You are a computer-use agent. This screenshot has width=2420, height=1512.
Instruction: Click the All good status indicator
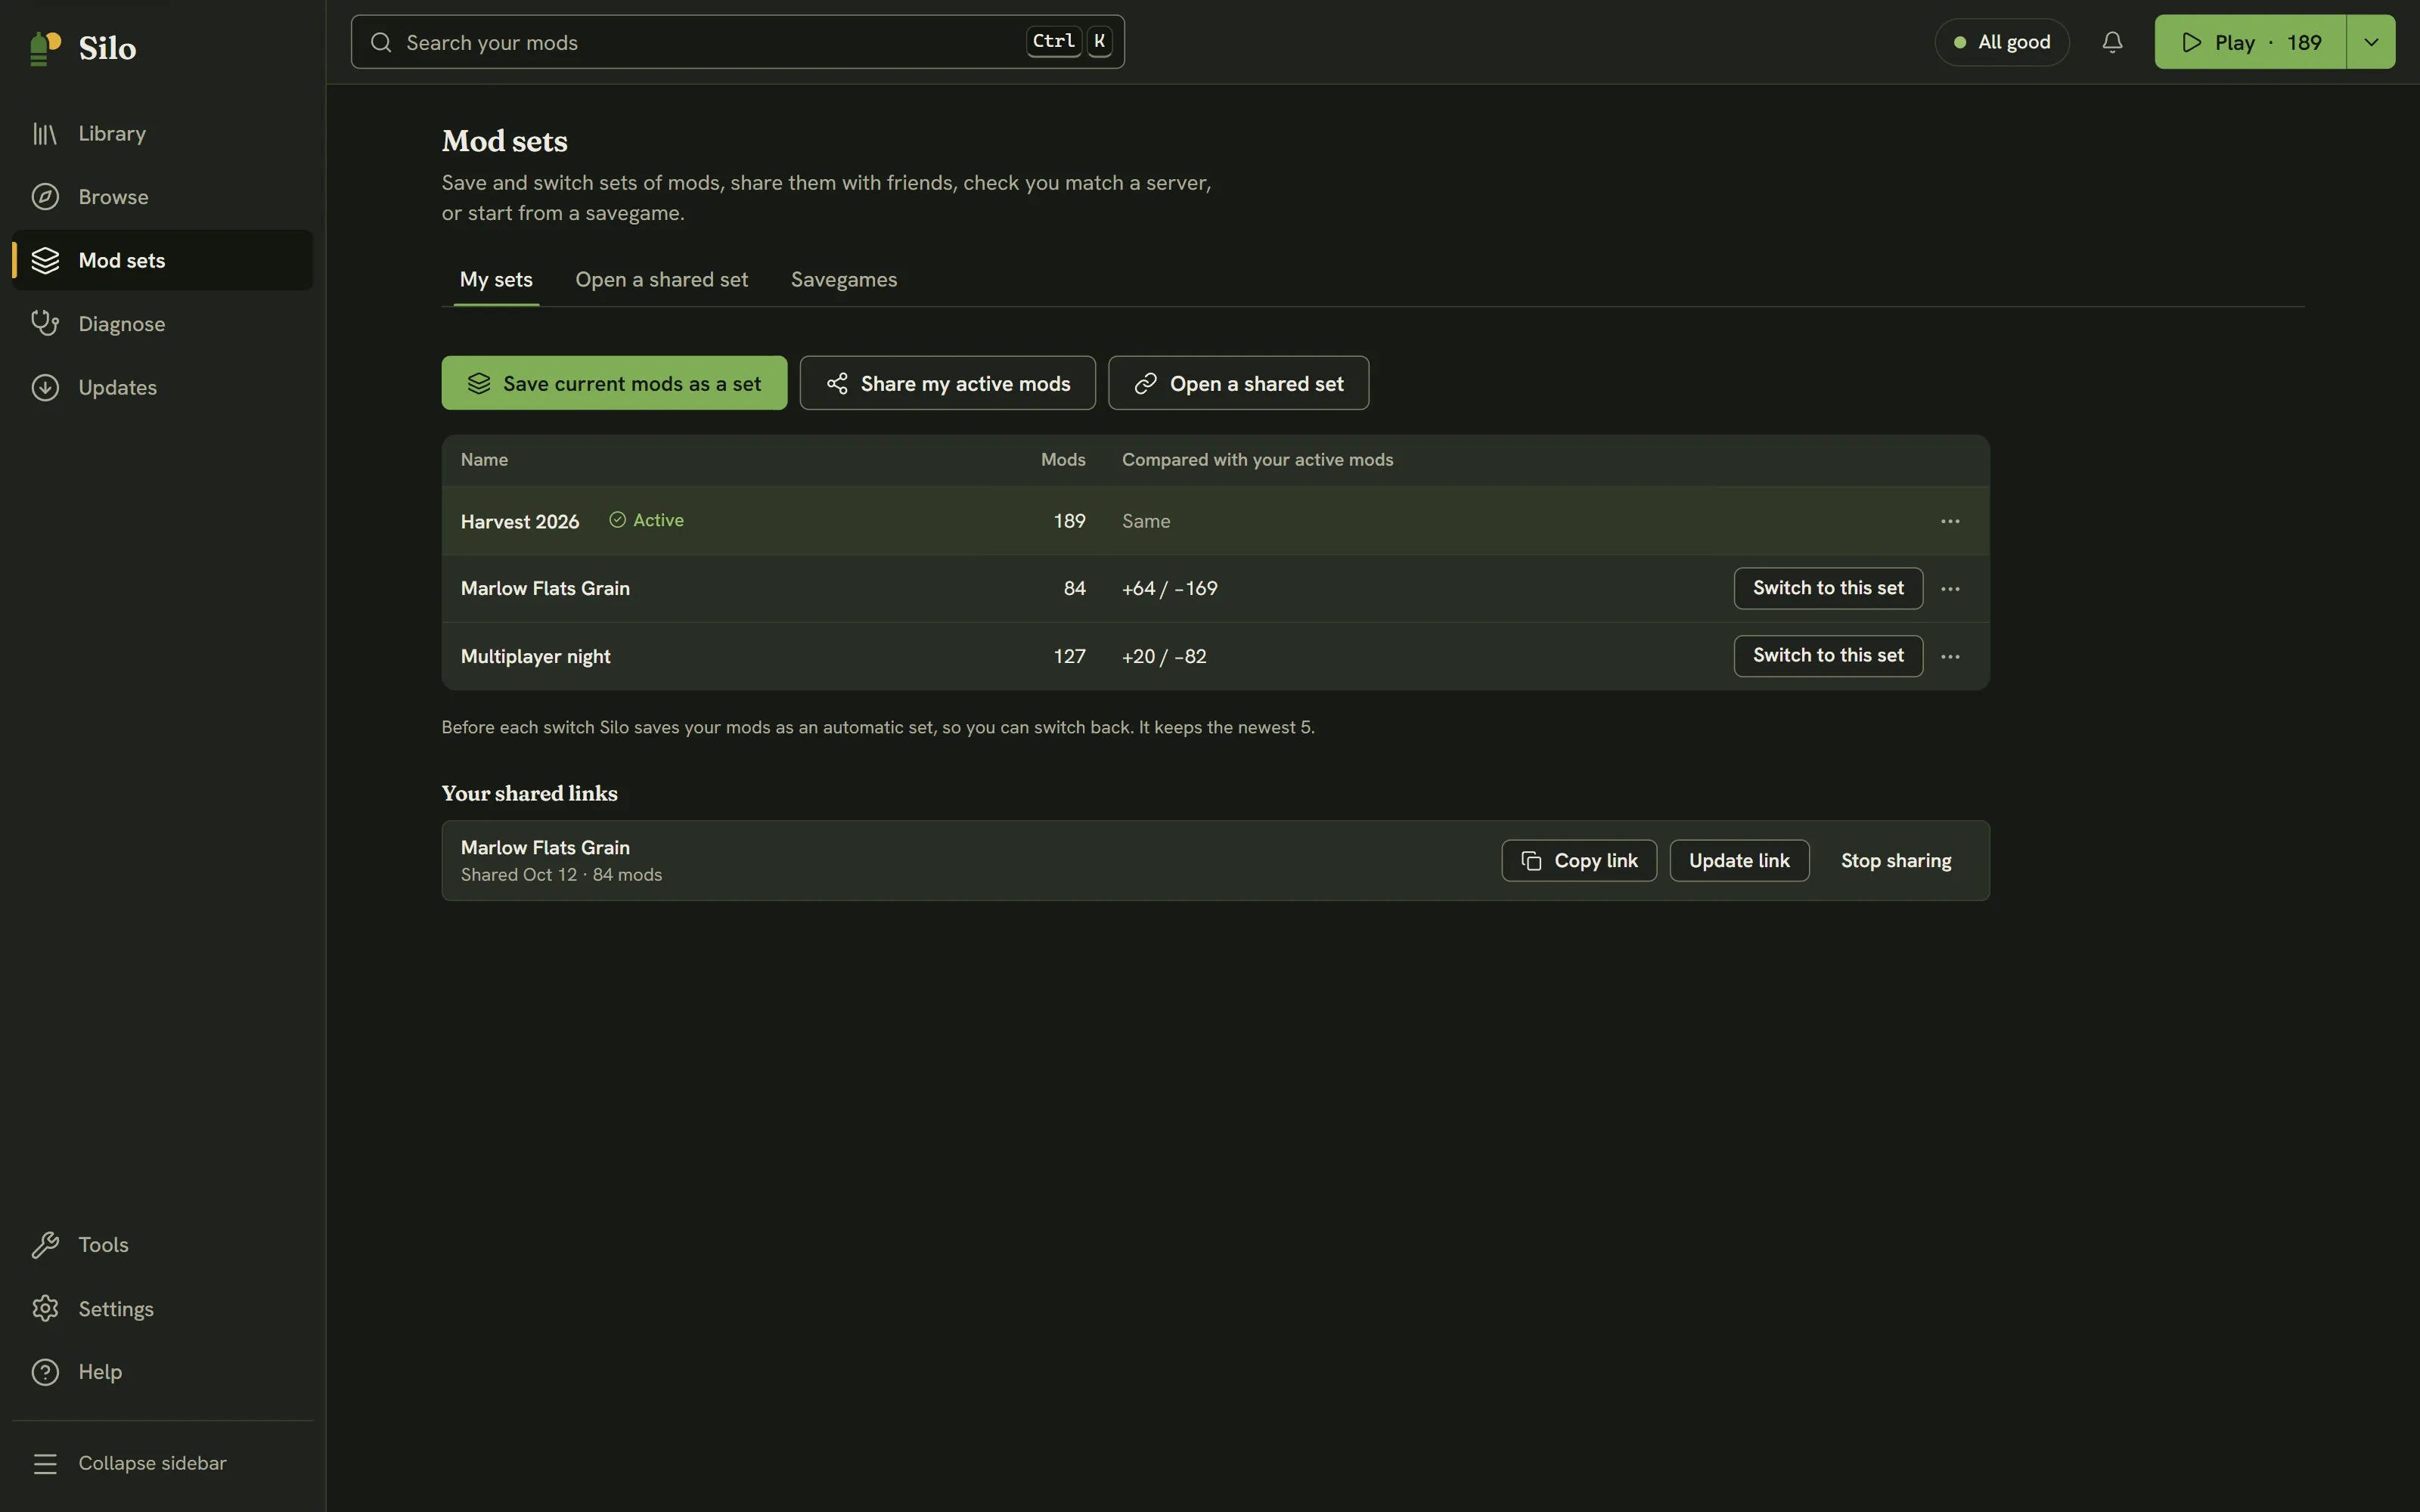point(2002,42)
